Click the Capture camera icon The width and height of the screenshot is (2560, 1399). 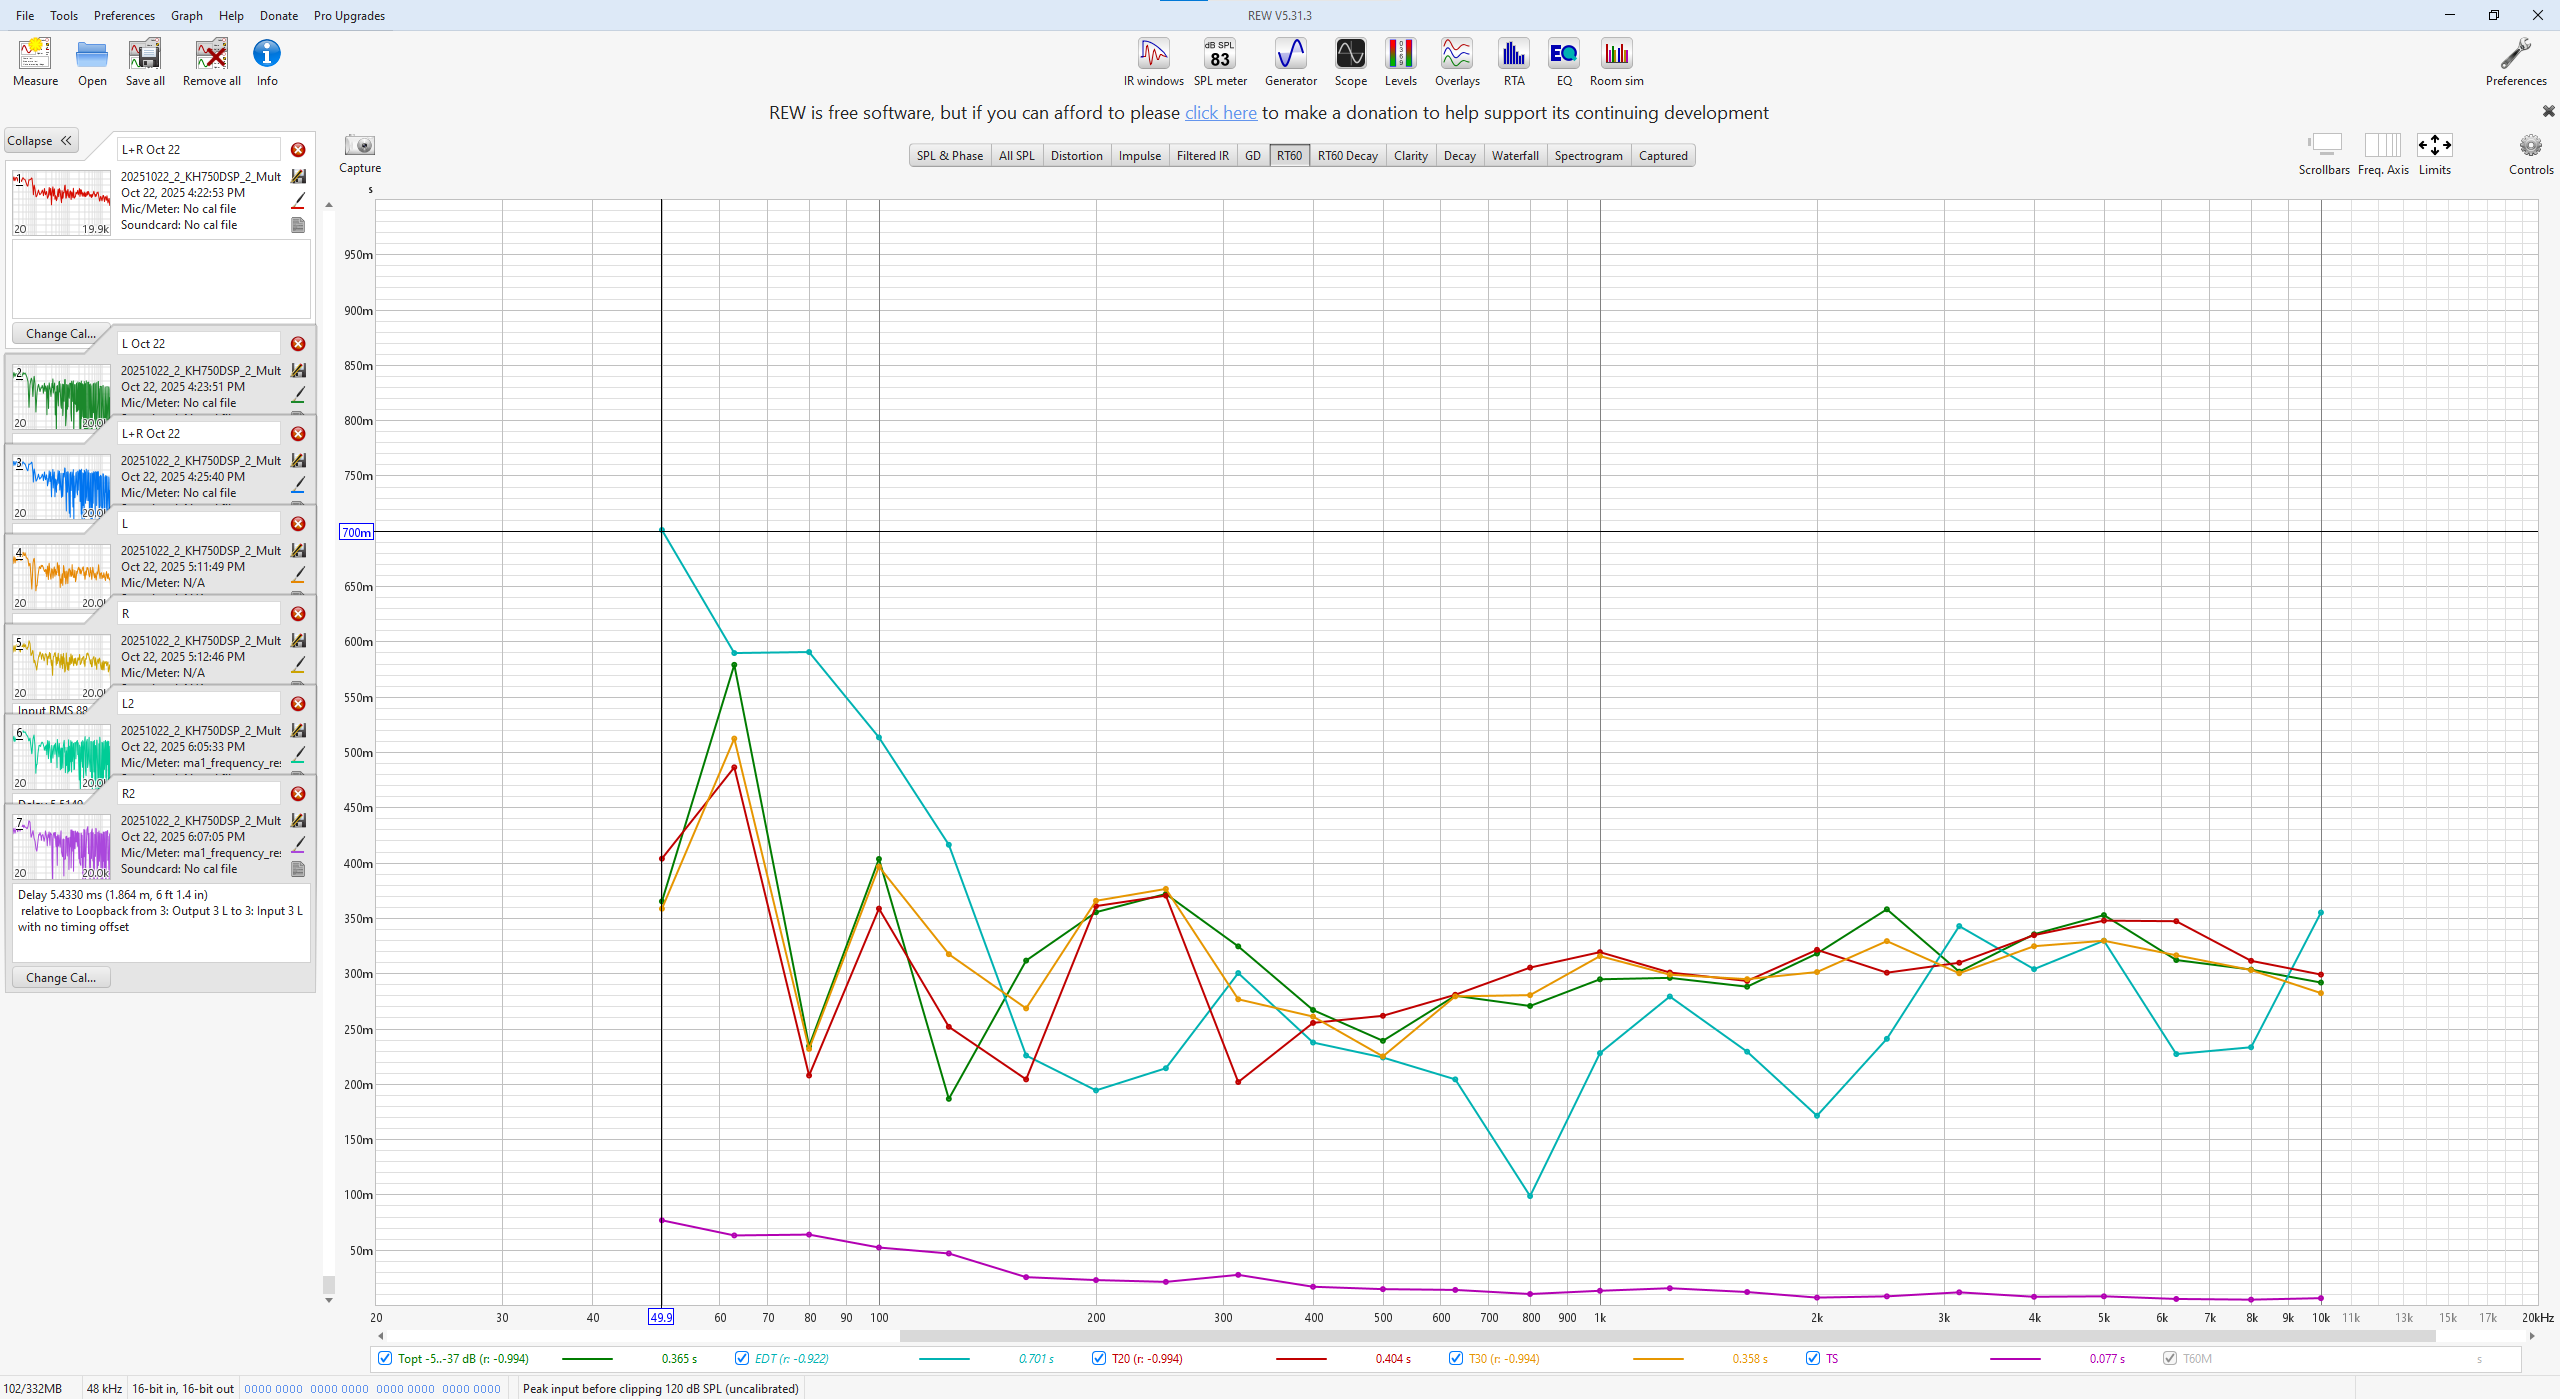pyautogui.click(x=359, y=146)
